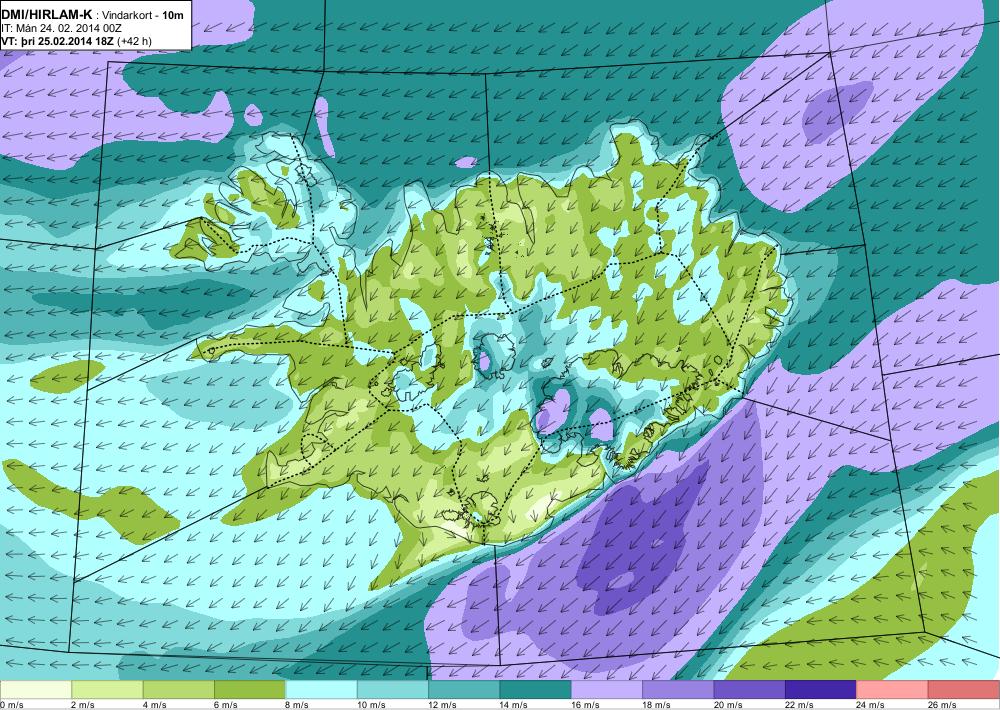Click the olive green 6–8 m/s legend swatch
1000x710 pixels.
click(250, 690)
